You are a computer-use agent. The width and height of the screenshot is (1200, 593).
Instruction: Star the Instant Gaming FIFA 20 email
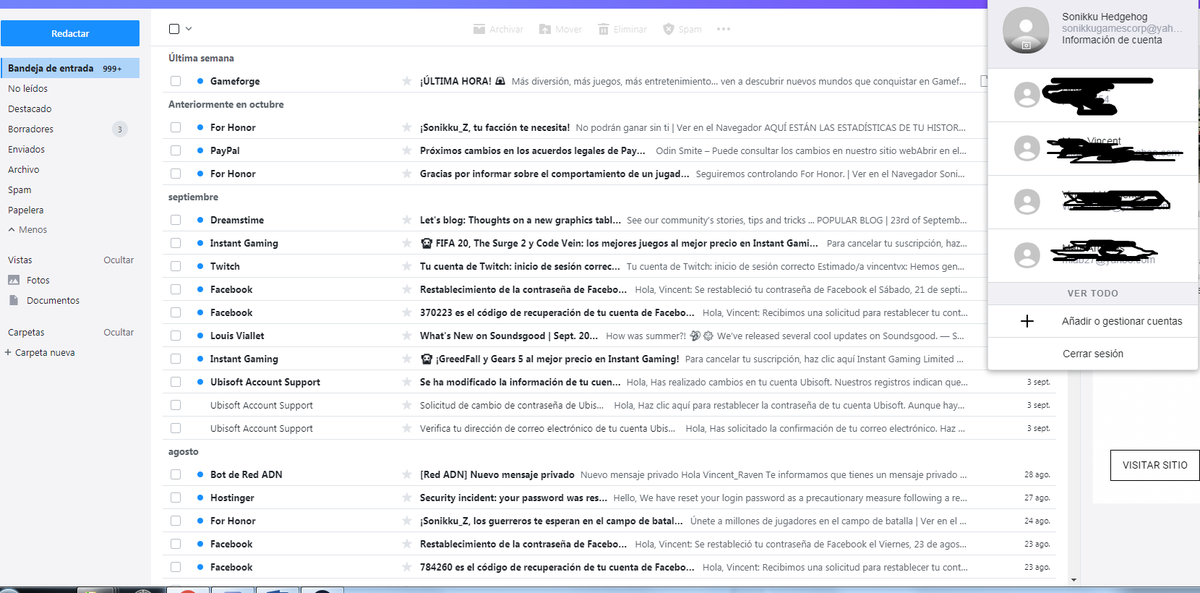(x=406, y=244)
